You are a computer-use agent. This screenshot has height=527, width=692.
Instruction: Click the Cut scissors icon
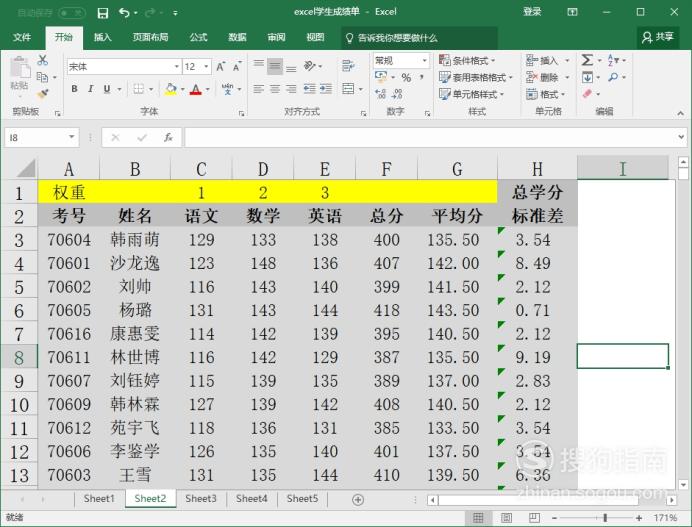coord(42,60)
